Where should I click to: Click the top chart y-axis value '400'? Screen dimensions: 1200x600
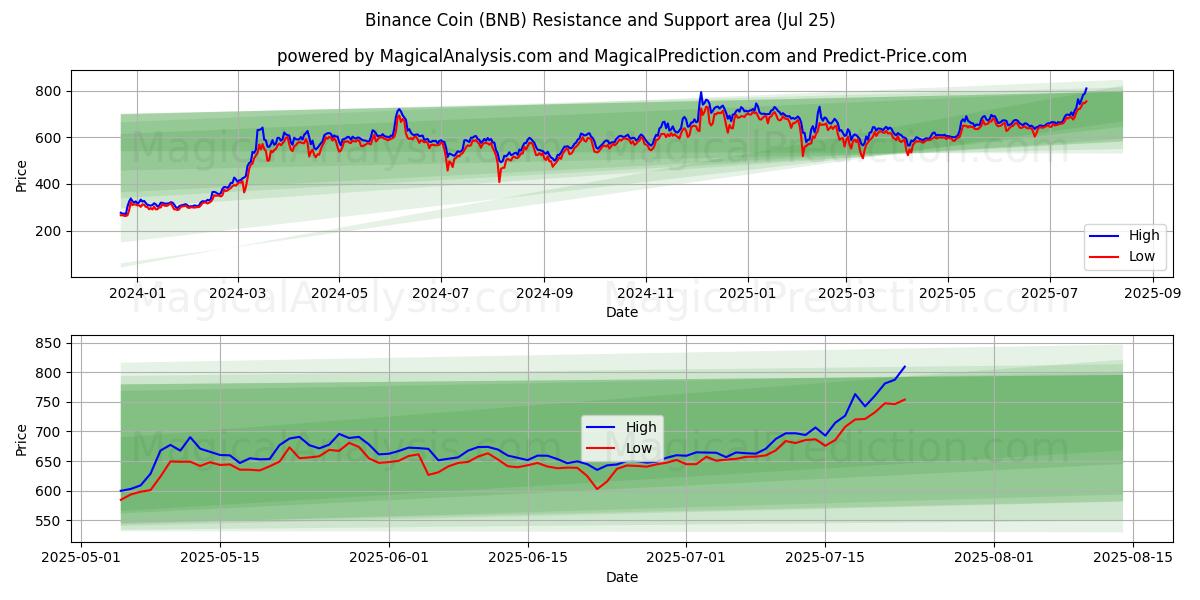point(50,185)
